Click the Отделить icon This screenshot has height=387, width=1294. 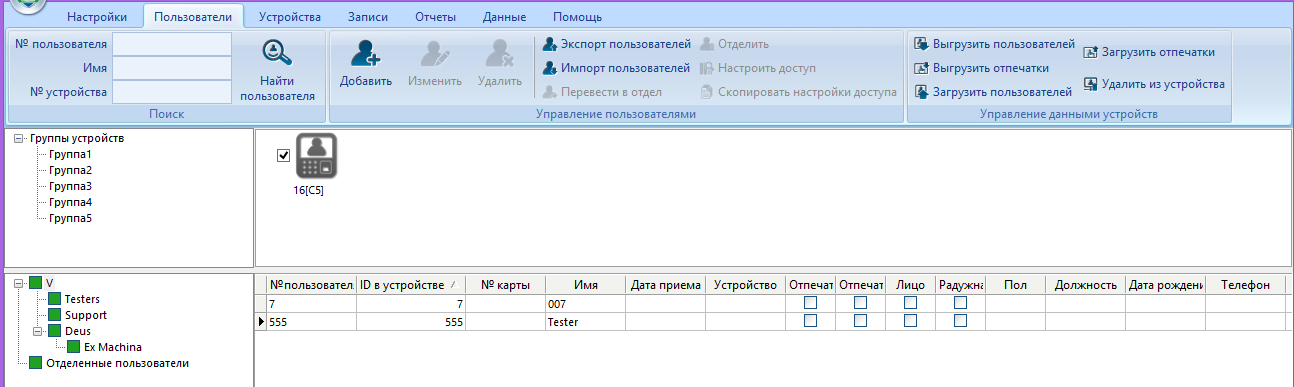pyautogui.click(x=707, y=44)
